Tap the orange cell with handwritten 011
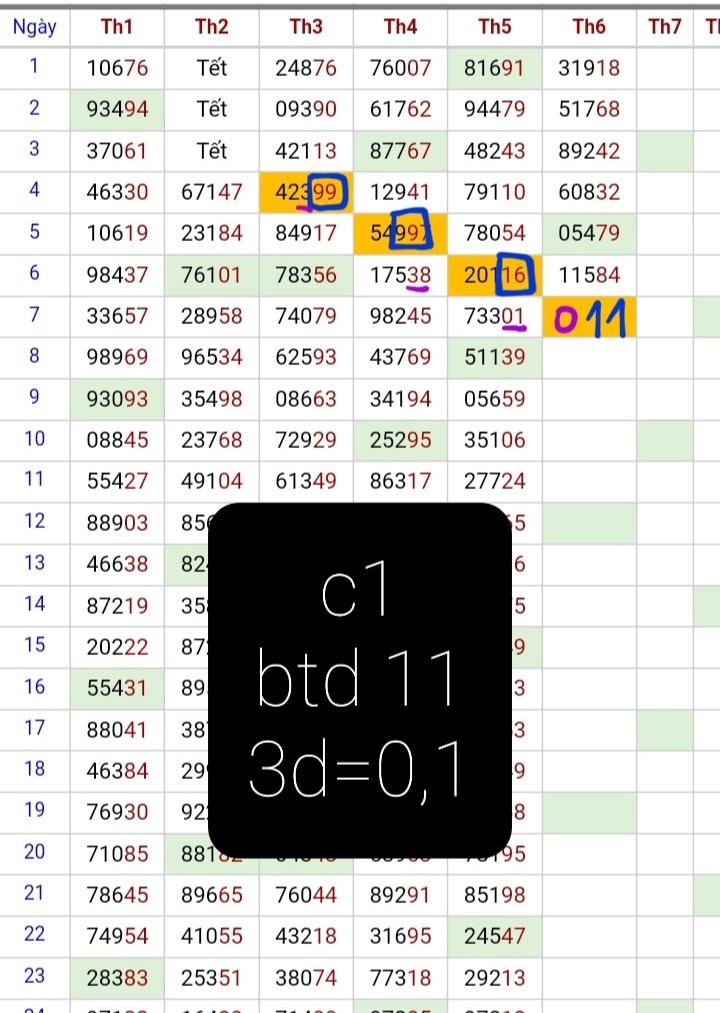The width and height of the screenshot is (720, 1013). [x=589, y=317]
